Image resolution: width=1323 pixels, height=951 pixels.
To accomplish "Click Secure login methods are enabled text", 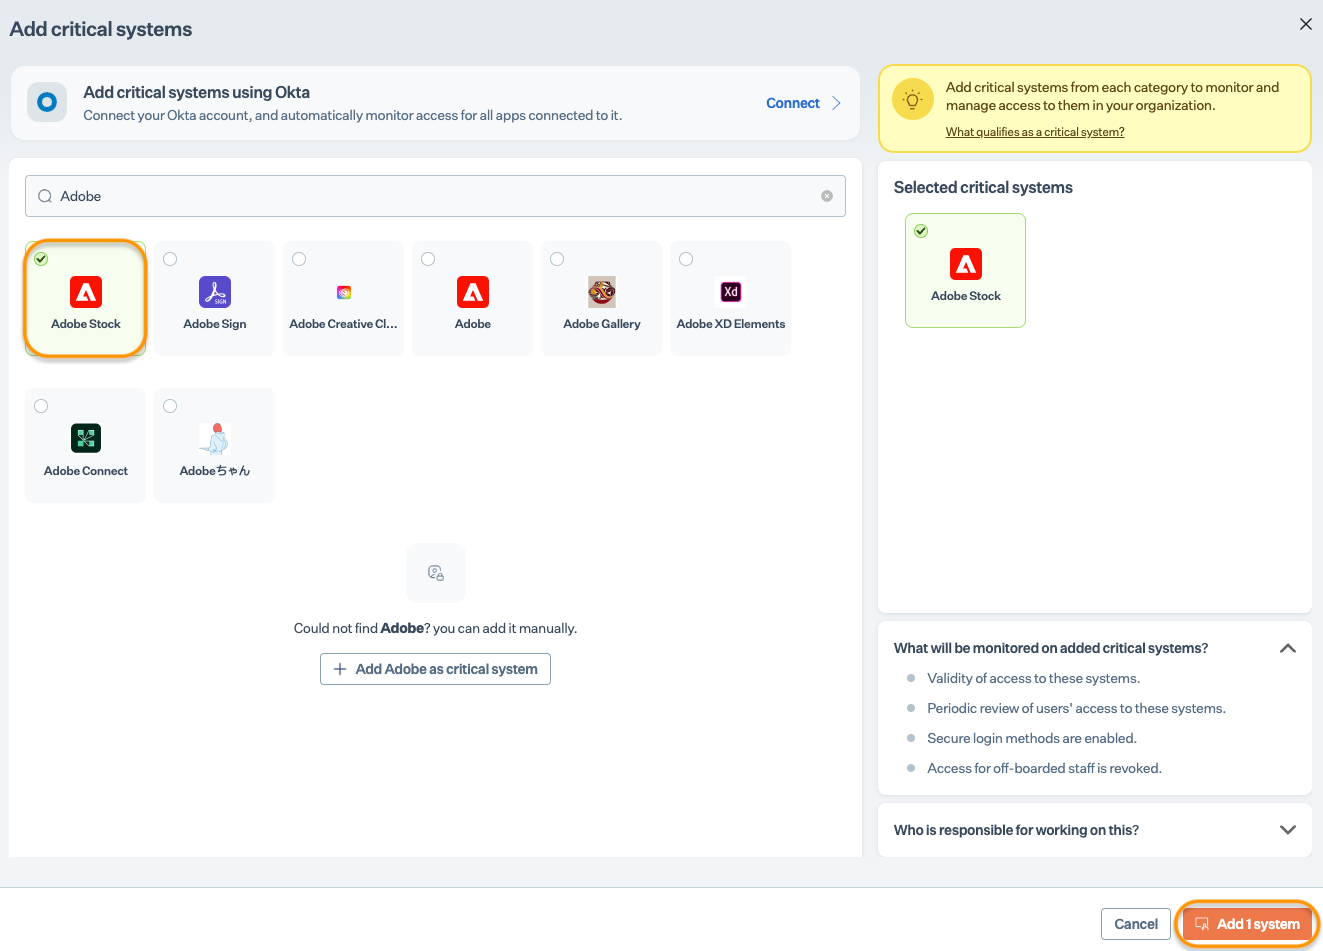I will [1032, 738].
